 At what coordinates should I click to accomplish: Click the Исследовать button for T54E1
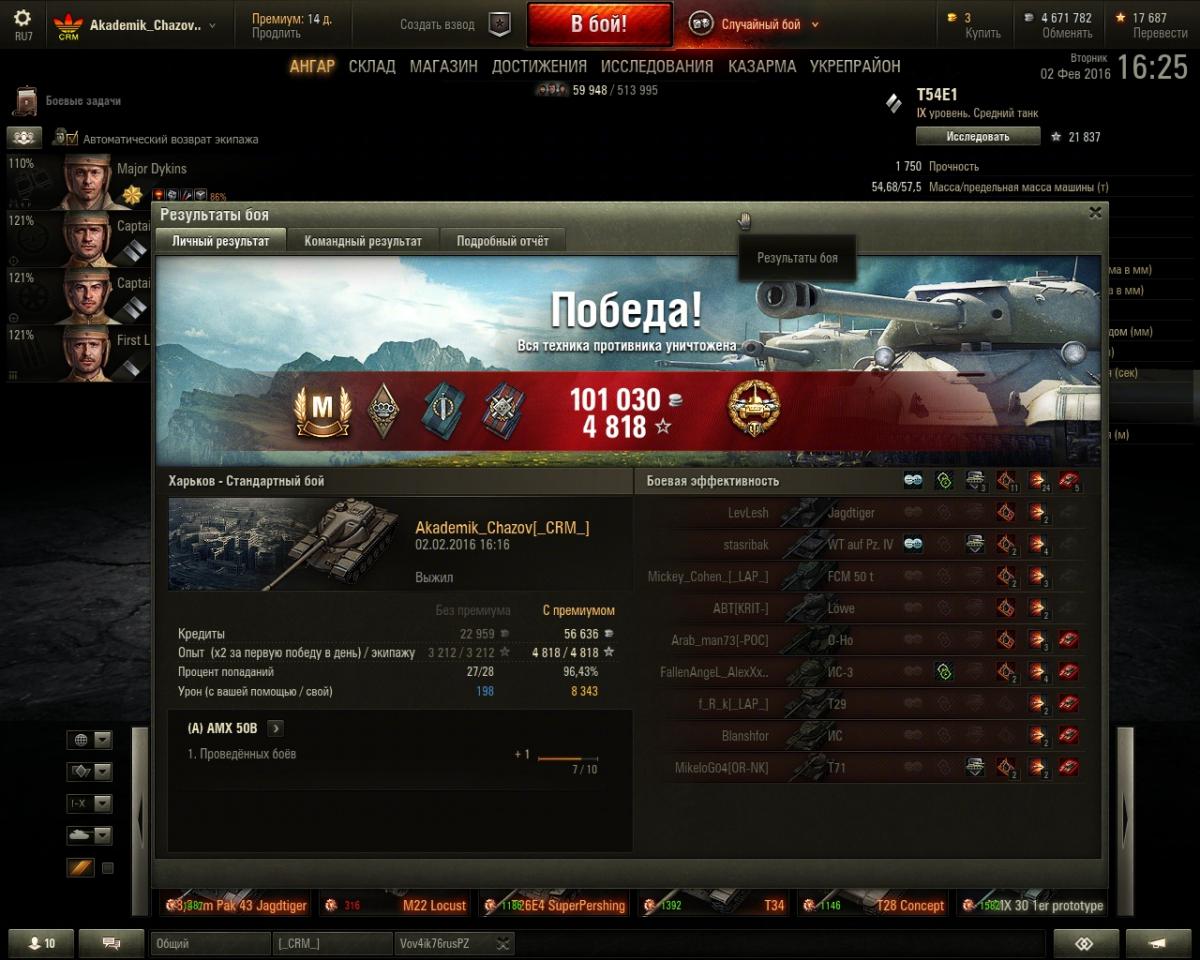click(x=978, y=136)
